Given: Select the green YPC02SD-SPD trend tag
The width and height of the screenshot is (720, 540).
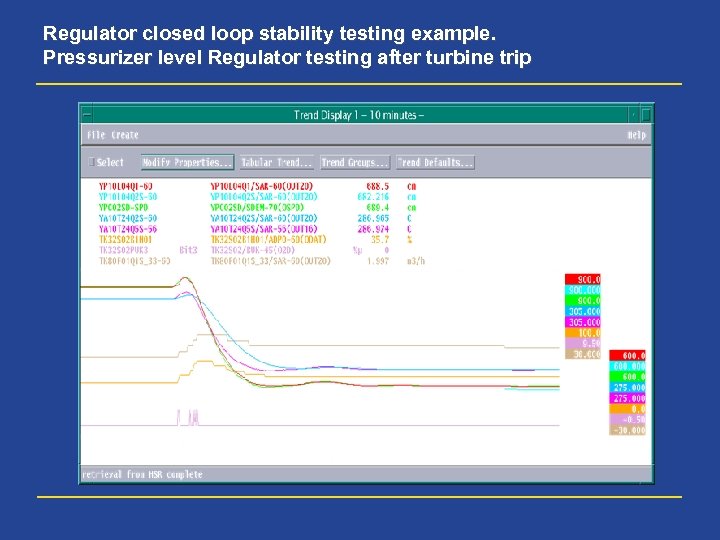Looking at the screenshot, I should click(x=123, y=208).
